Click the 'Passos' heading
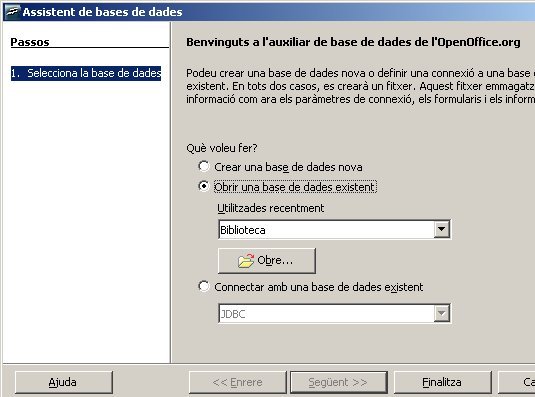535x397 pixels. (30, 42)
